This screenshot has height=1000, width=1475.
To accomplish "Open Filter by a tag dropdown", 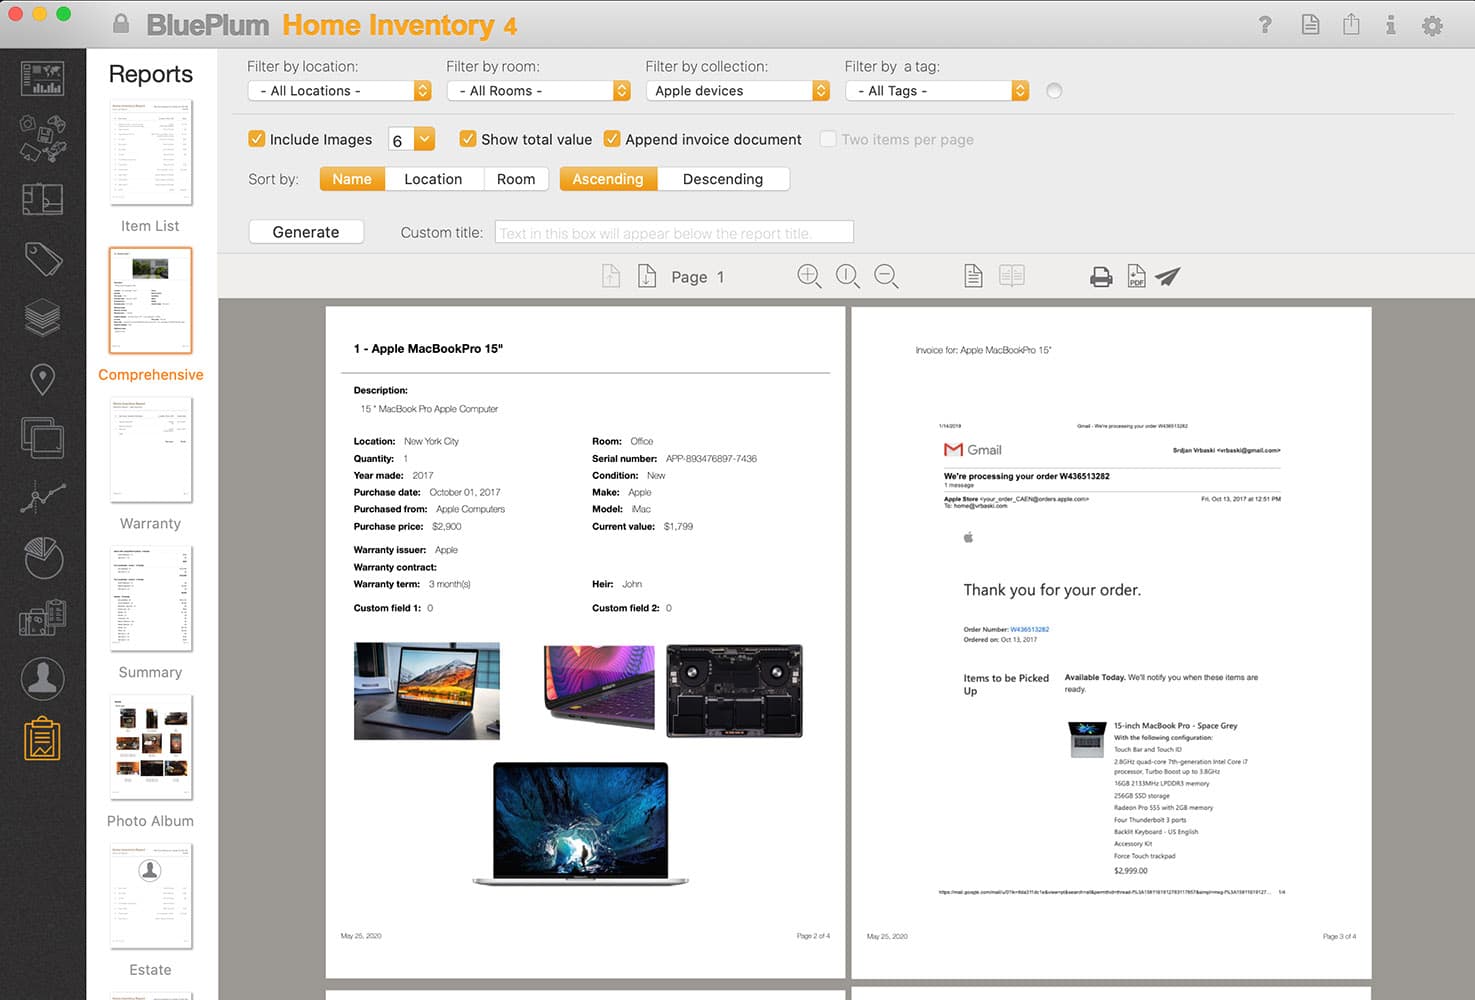I will point(936,91).
